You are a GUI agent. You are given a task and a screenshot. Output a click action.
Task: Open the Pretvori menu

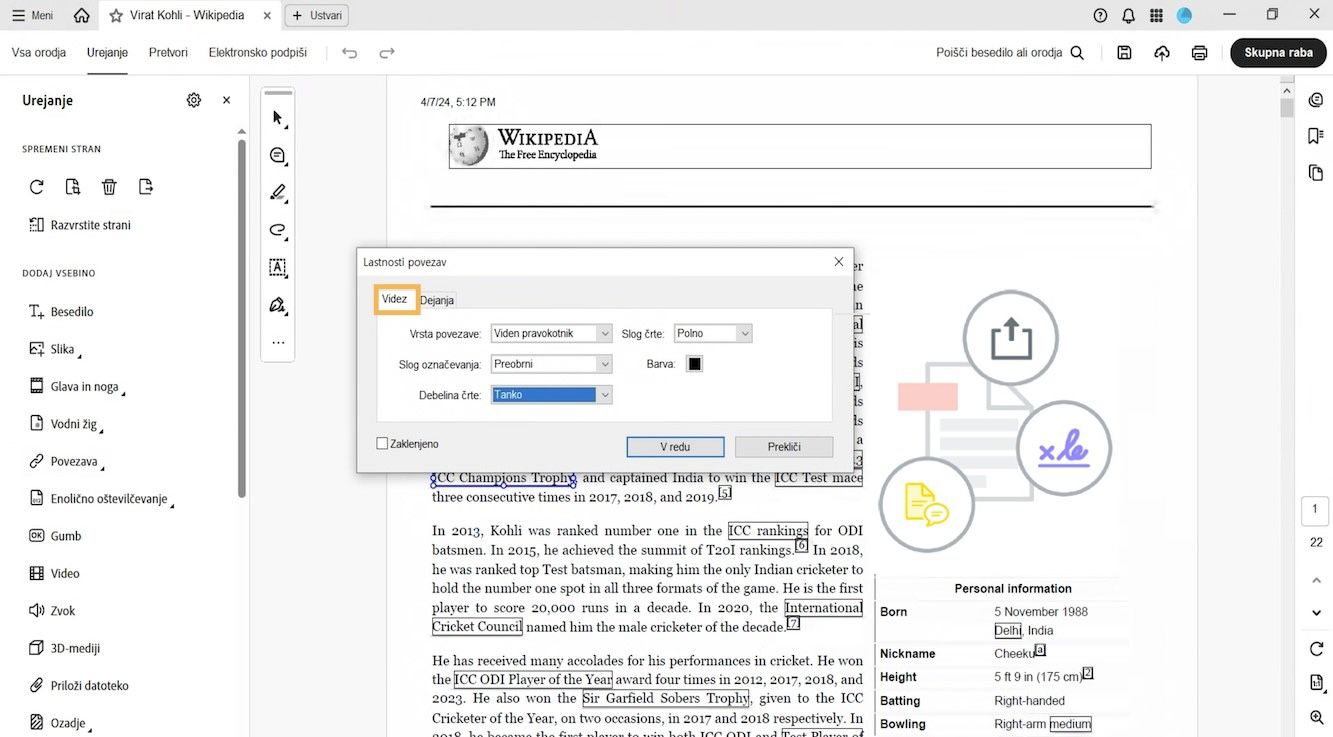pyautogui.click(x=168, y=53)
